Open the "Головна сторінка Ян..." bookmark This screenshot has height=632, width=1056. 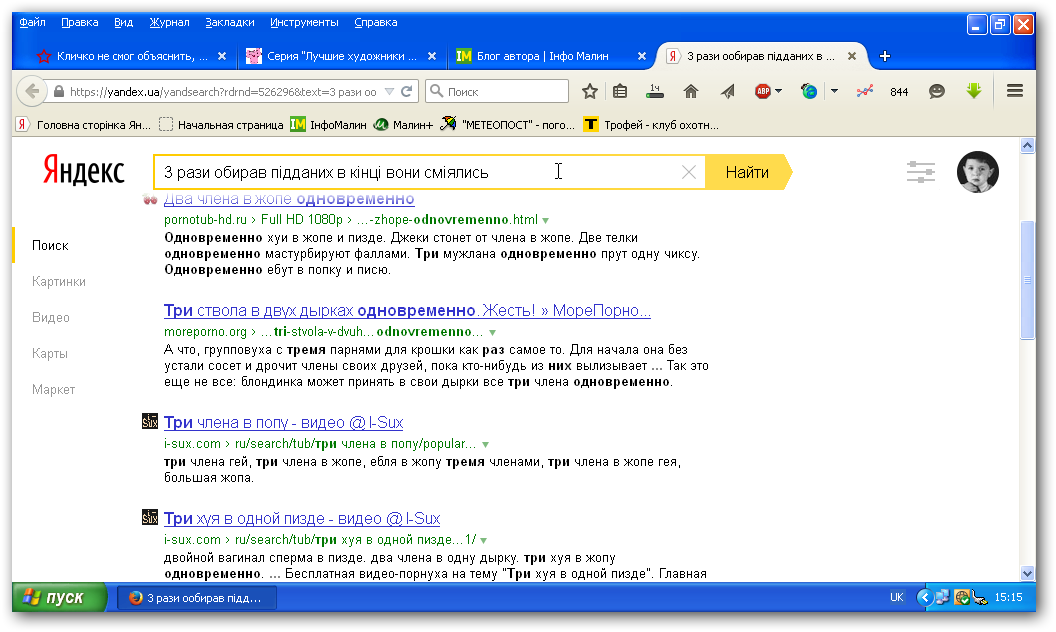click(84, 125)
